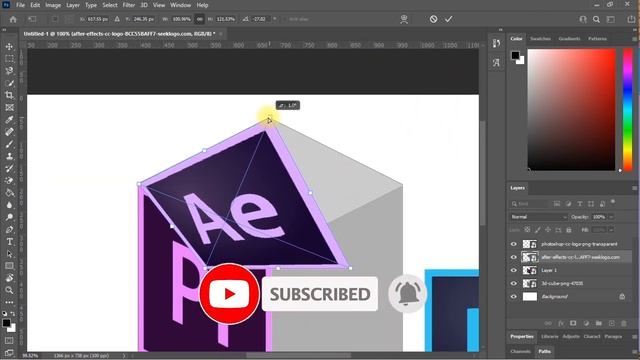Select the Clone Stamp tool
The image size is (640, 360).
point(9,156)
